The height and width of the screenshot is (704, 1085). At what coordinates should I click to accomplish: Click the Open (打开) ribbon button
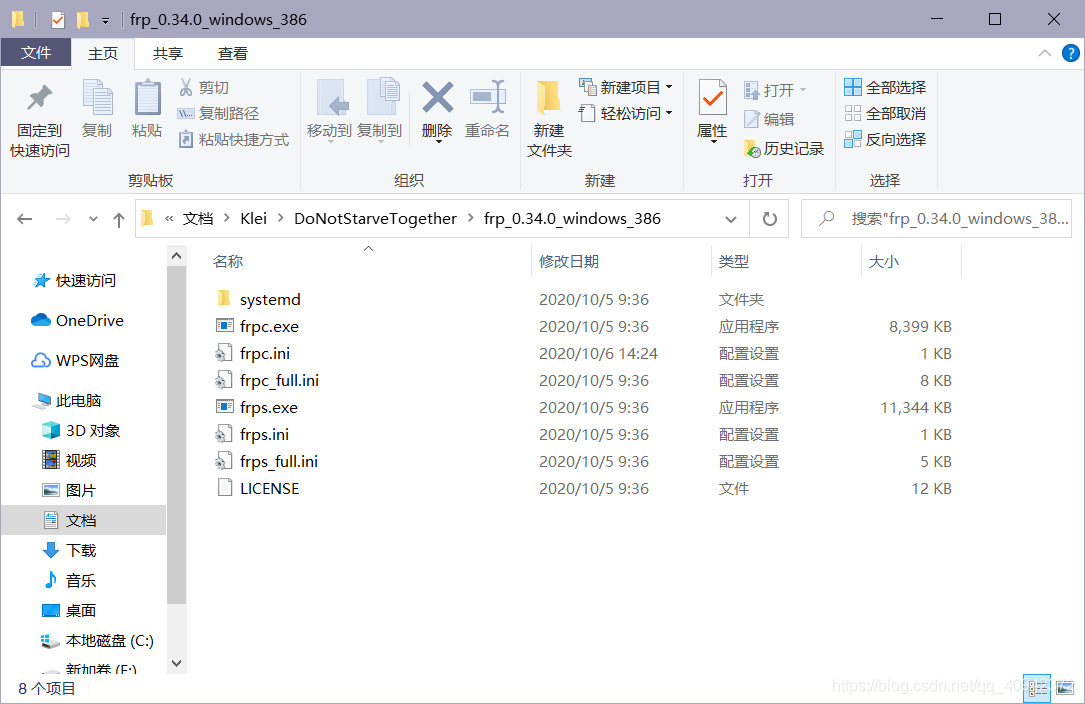tap(775, 90)
